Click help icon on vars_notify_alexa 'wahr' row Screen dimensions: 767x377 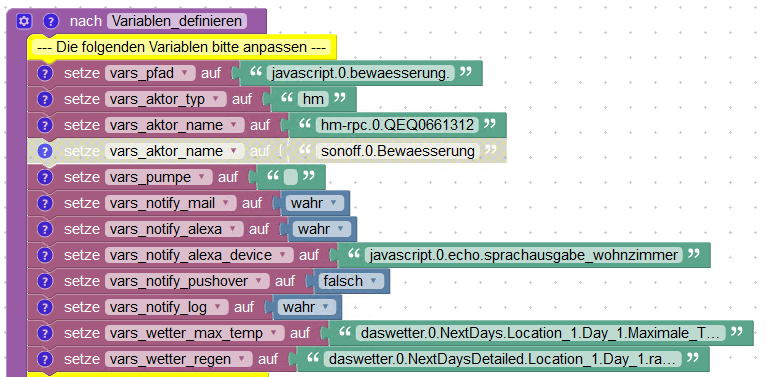pyautogui.click(x=45, y=229)
